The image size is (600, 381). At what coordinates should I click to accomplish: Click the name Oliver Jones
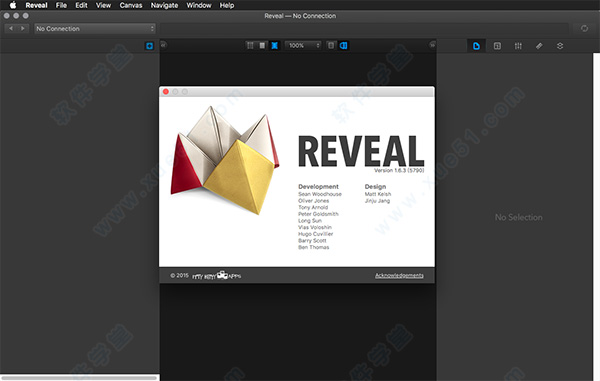coord(313,201)
